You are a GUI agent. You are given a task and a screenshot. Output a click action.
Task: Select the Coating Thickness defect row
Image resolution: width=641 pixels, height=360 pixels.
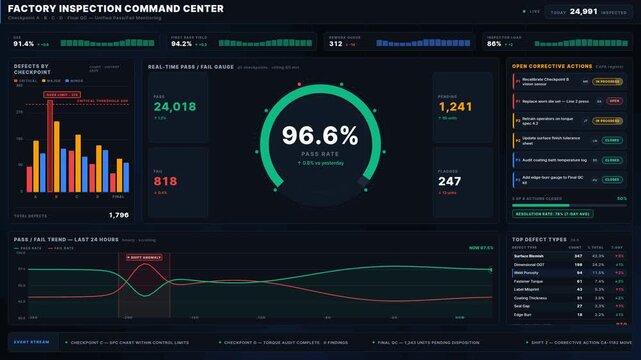[568, 298]
